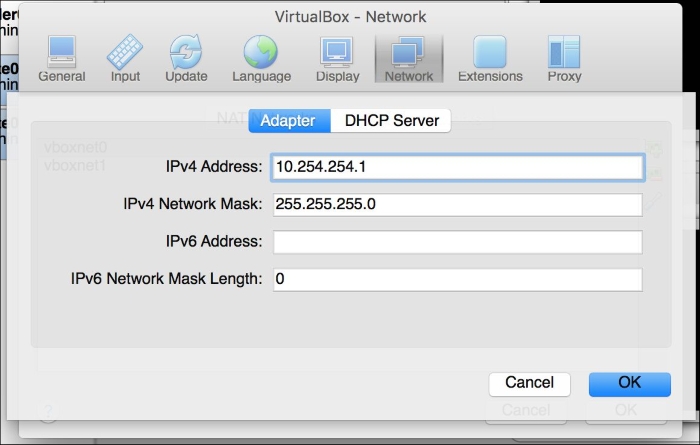
Task: Click the IPv4 Network Mask field
Action: pyautogui.click(x=458, y=204)
